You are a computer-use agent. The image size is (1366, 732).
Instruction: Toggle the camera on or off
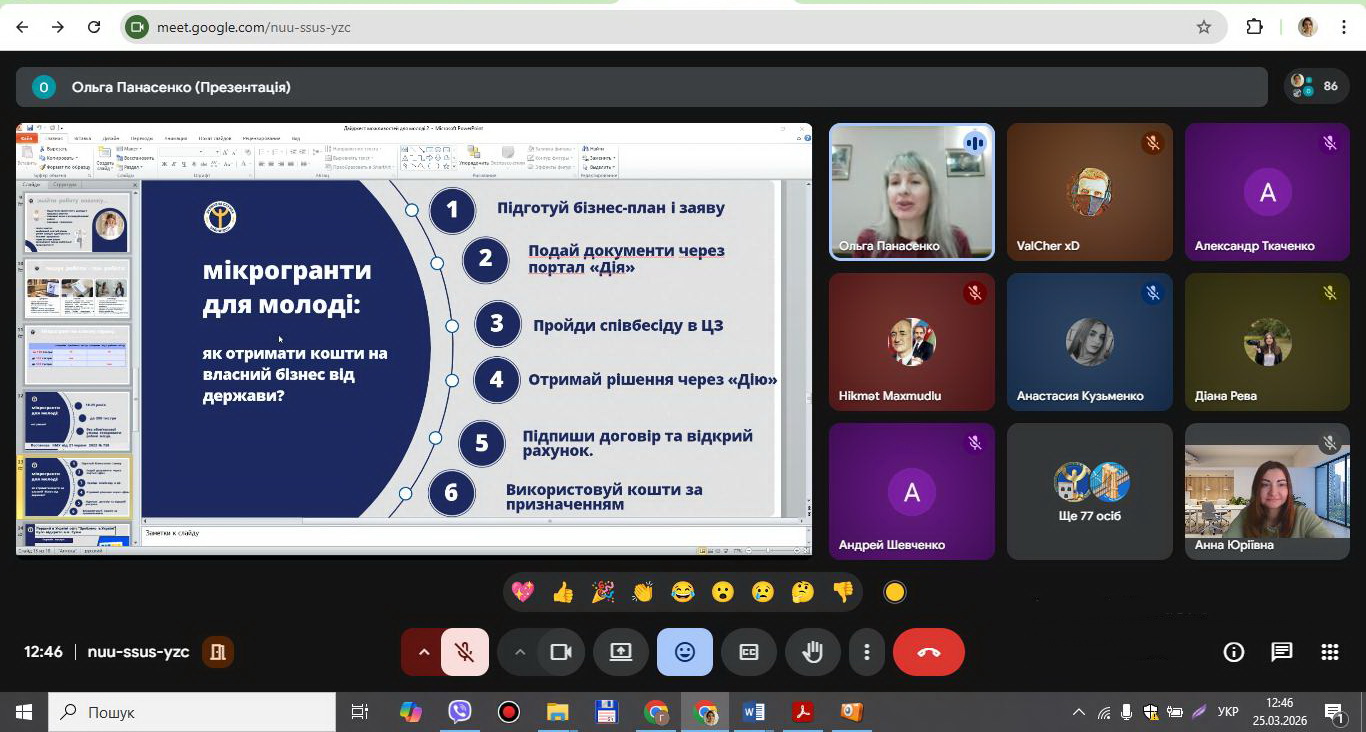(560, 652)
